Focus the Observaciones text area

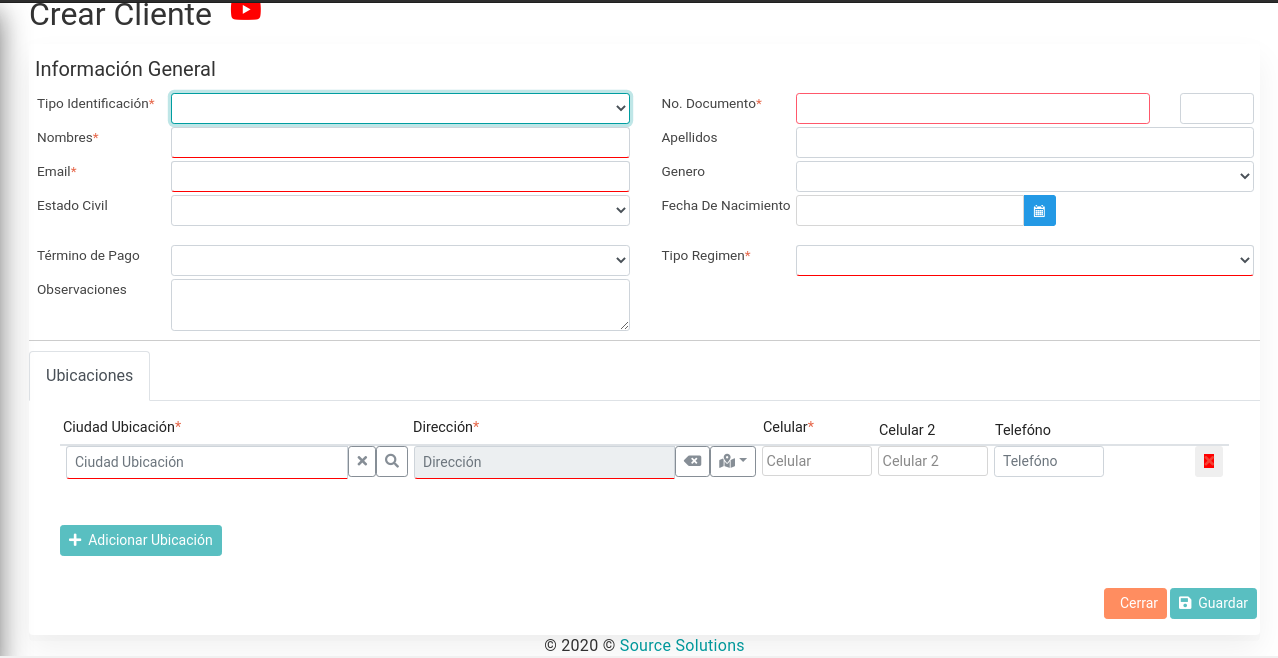(x=400, y=305)
